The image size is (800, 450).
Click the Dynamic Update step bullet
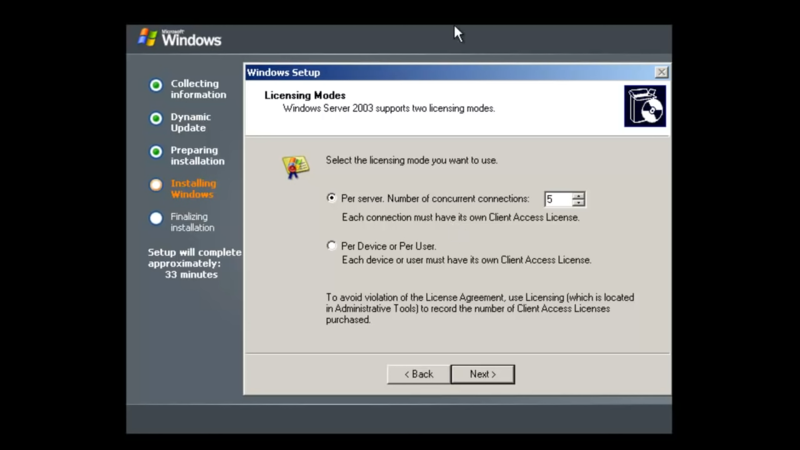[x=156, y=118]
